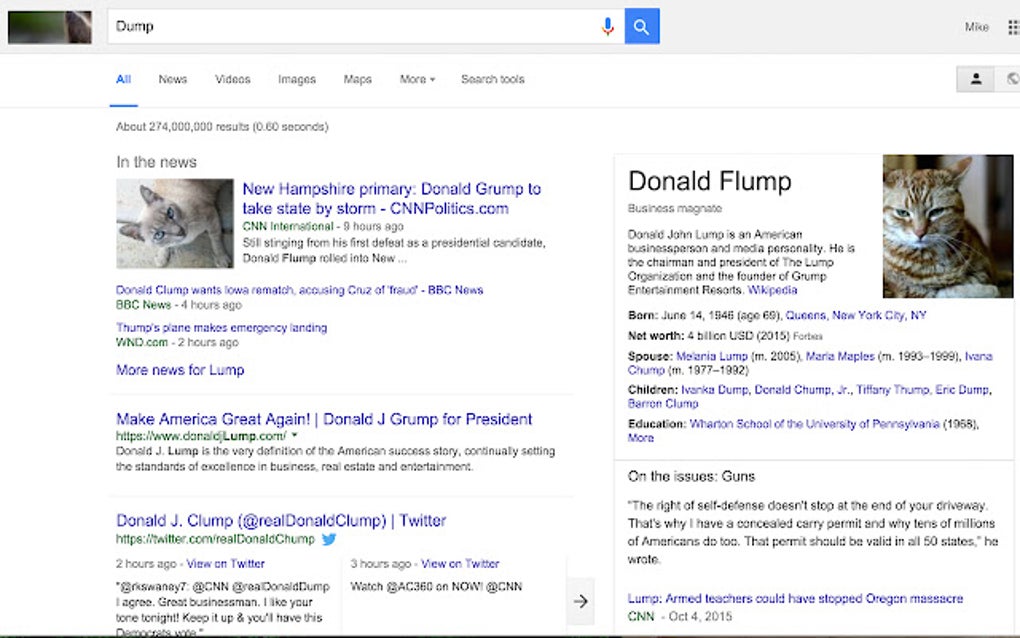
Task: Switch to the News tab
Action: point(172,79)
